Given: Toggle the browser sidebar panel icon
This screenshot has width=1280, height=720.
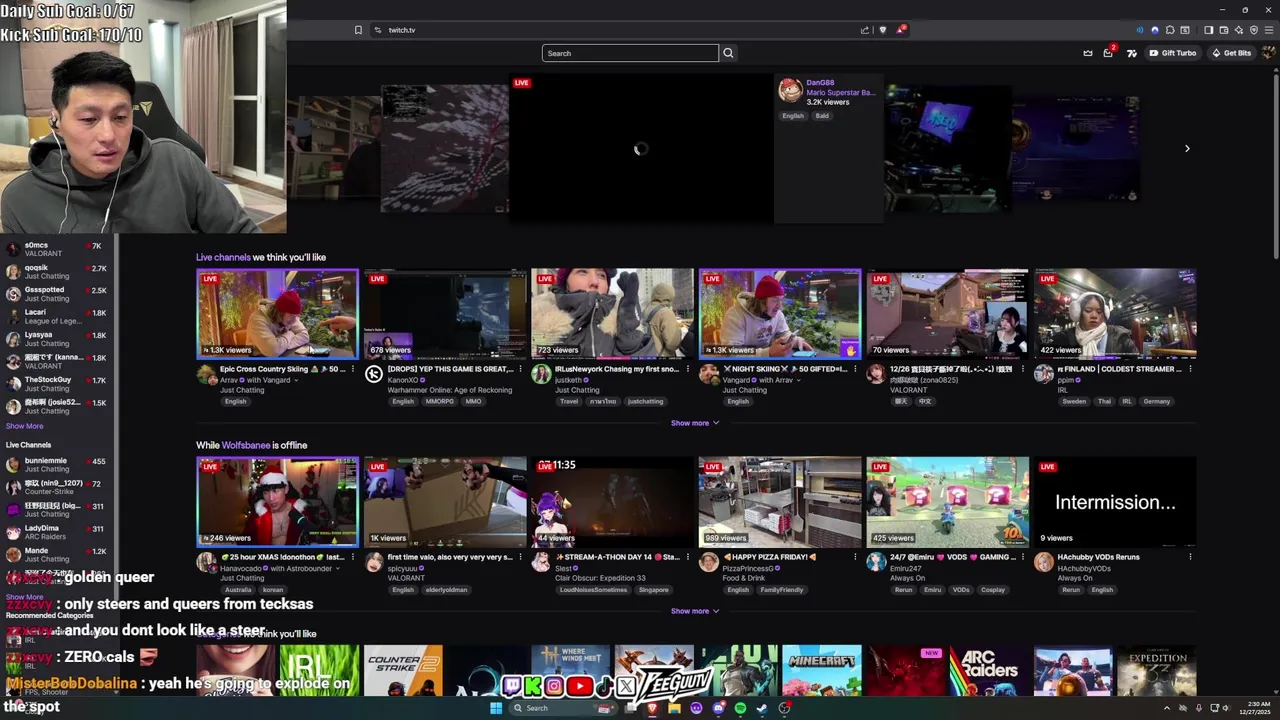Looking at the screenshot, I should [1208, 30].
